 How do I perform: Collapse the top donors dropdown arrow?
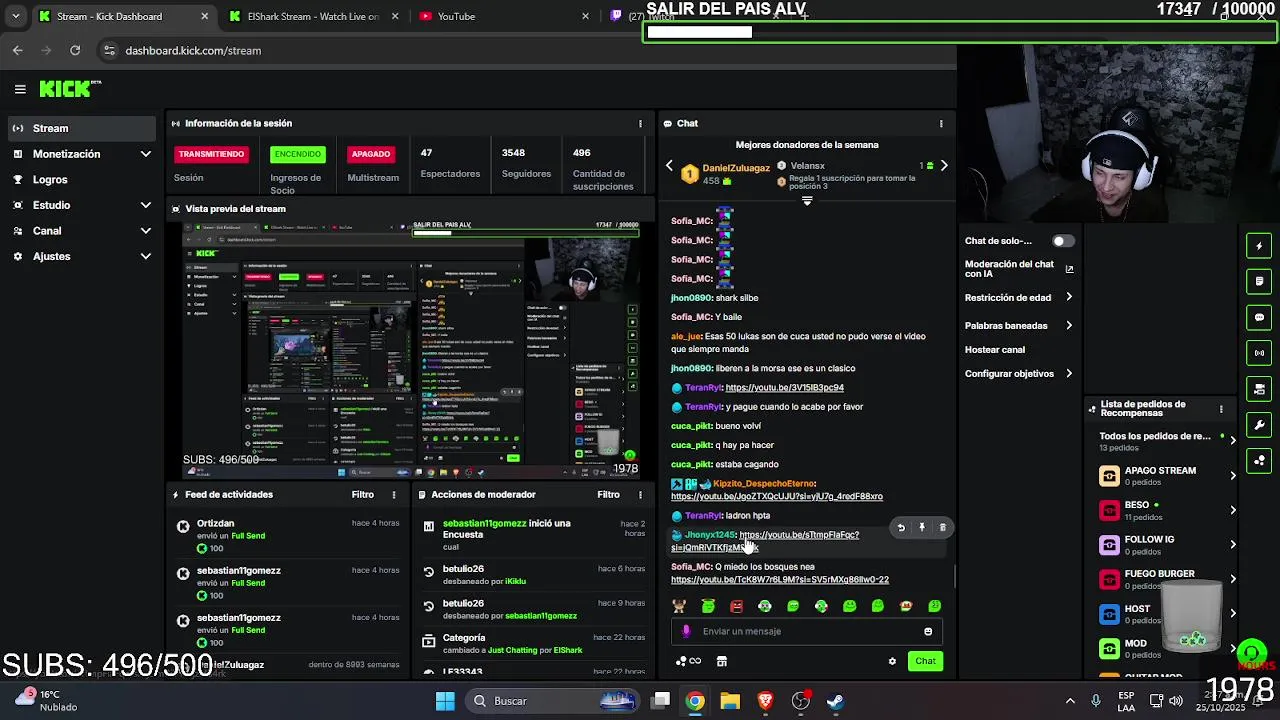[x=807, y=200]
